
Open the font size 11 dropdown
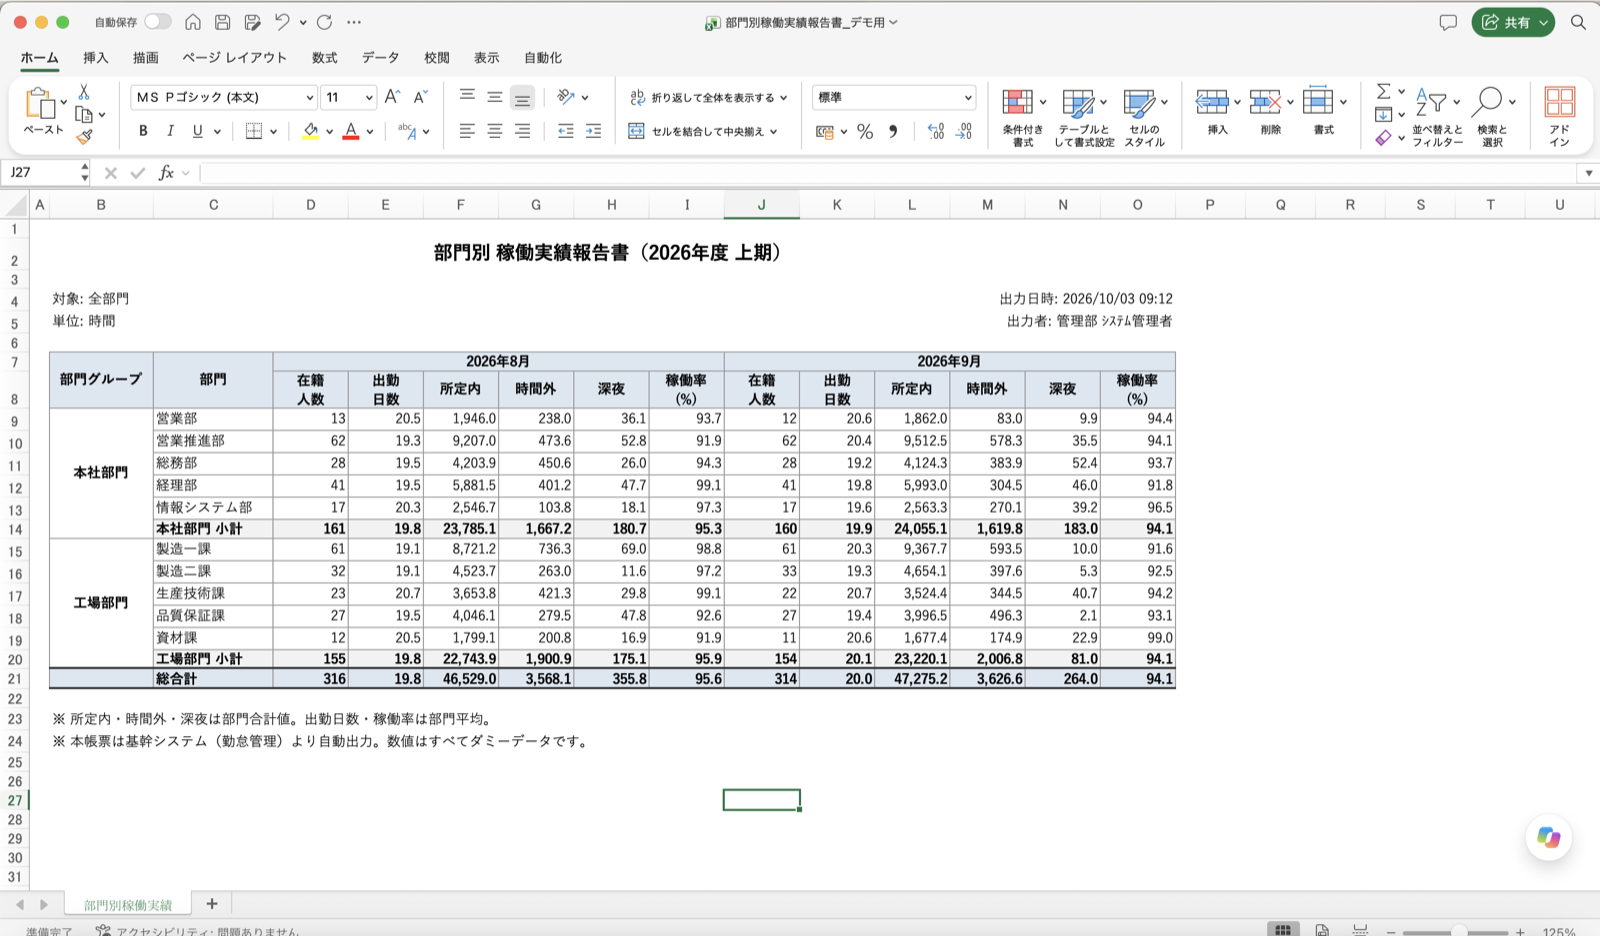click(369, 97)
